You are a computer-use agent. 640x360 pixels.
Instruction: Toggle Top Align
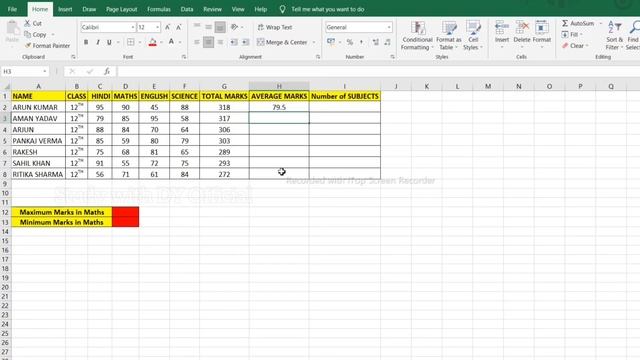(x=197, y=27)
